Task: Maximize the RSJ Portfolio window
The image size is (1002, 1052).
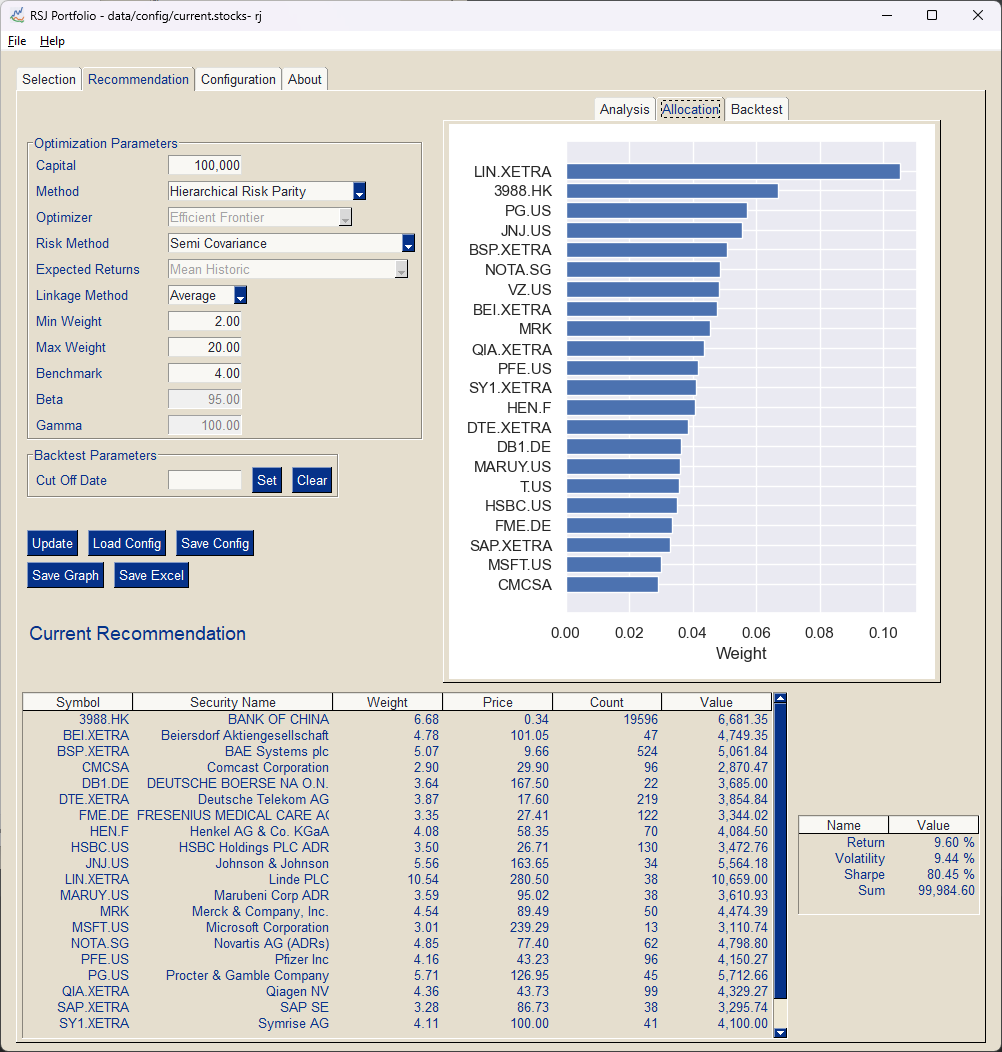Action: tap(932, 15)
